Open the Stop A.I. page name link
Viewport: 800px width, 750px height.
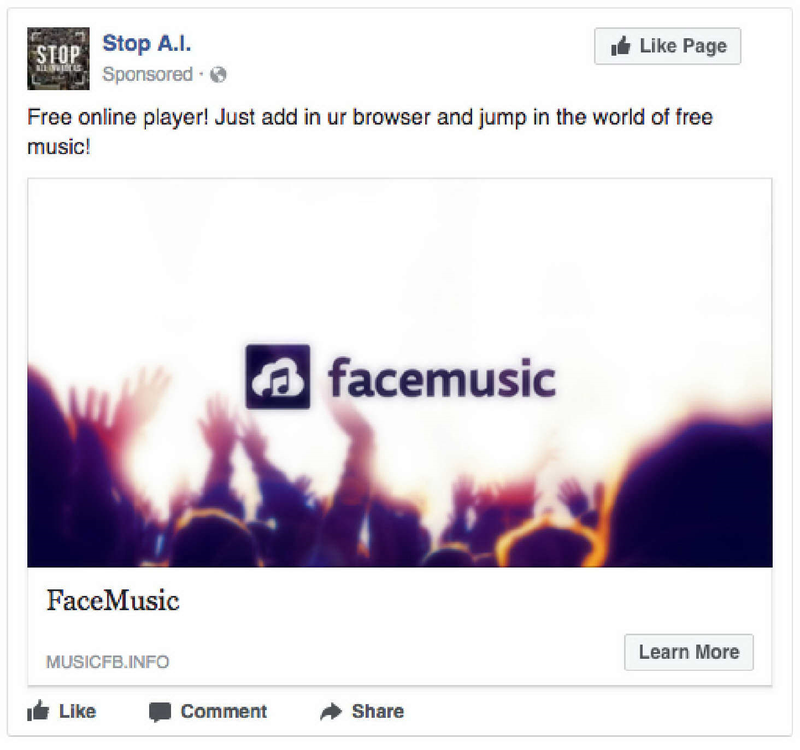[x=146, y=43]
